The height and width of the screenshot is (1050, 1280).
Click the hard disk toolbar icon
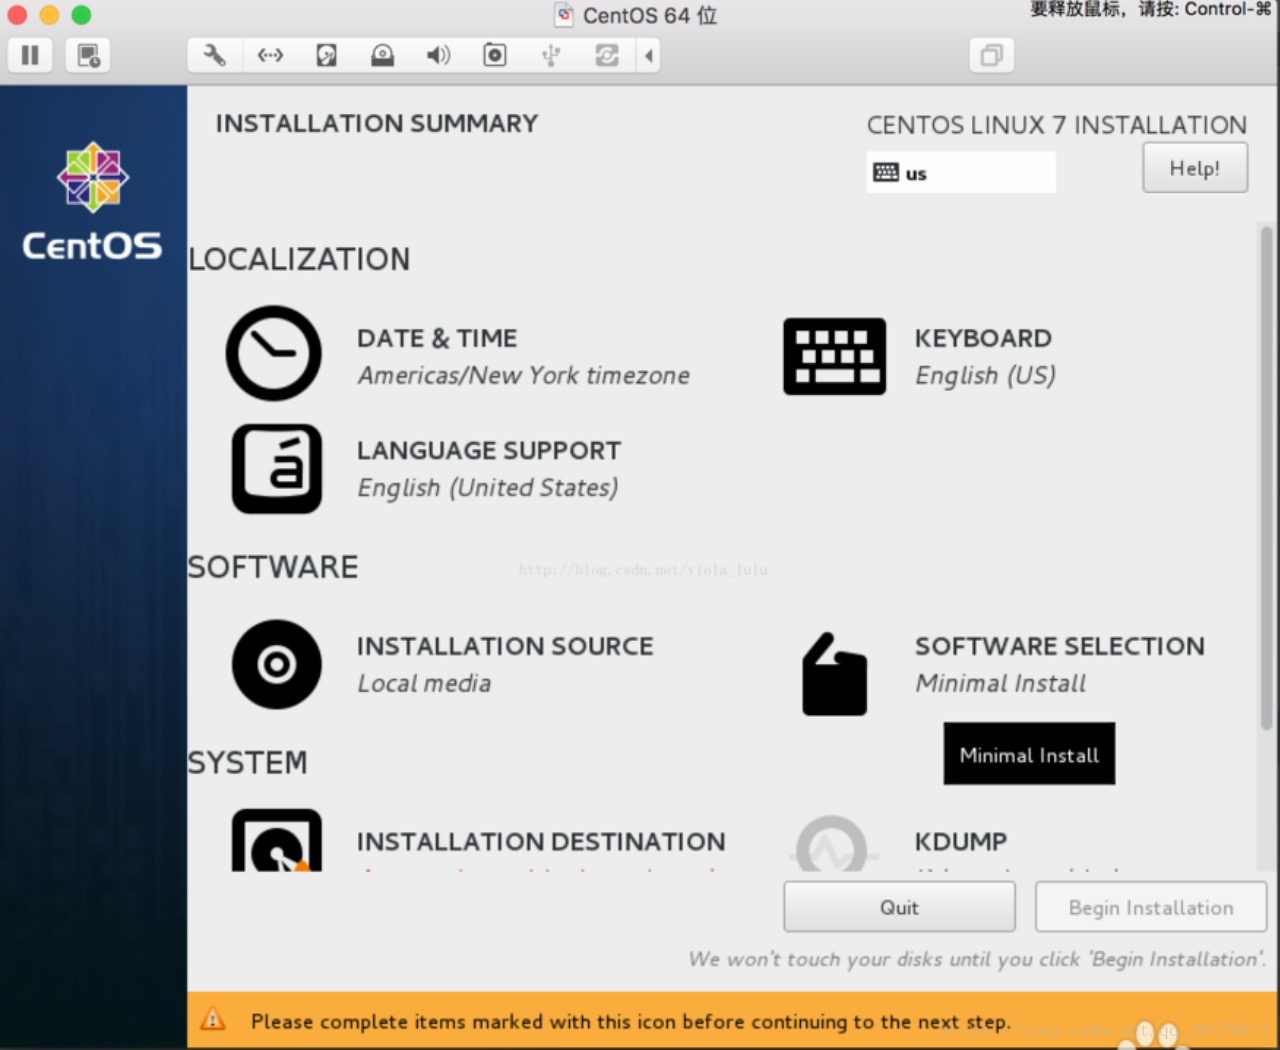[326, 55]
